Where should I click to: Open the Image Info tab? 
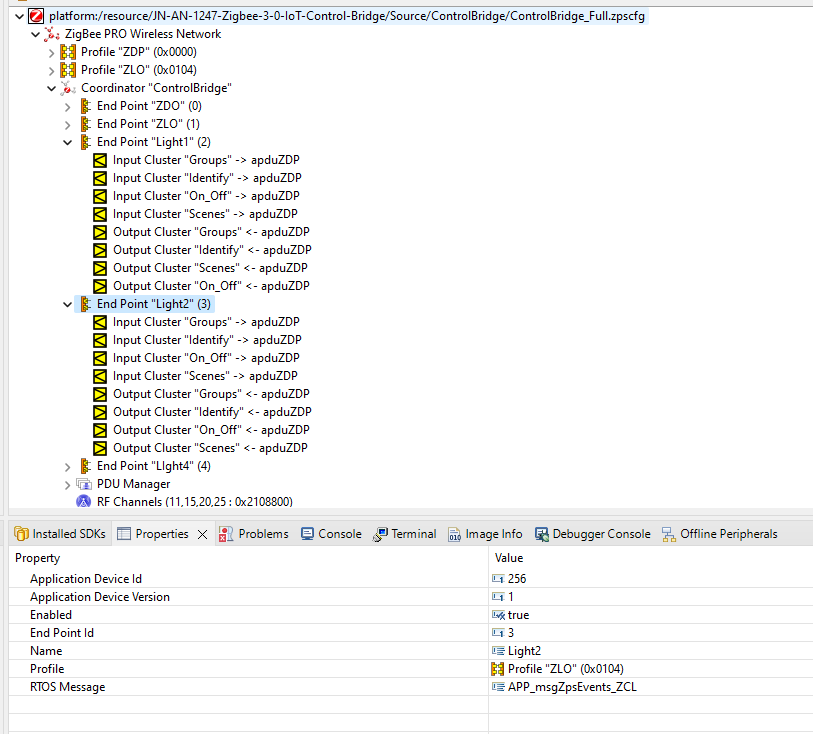[x=485, y=534]
